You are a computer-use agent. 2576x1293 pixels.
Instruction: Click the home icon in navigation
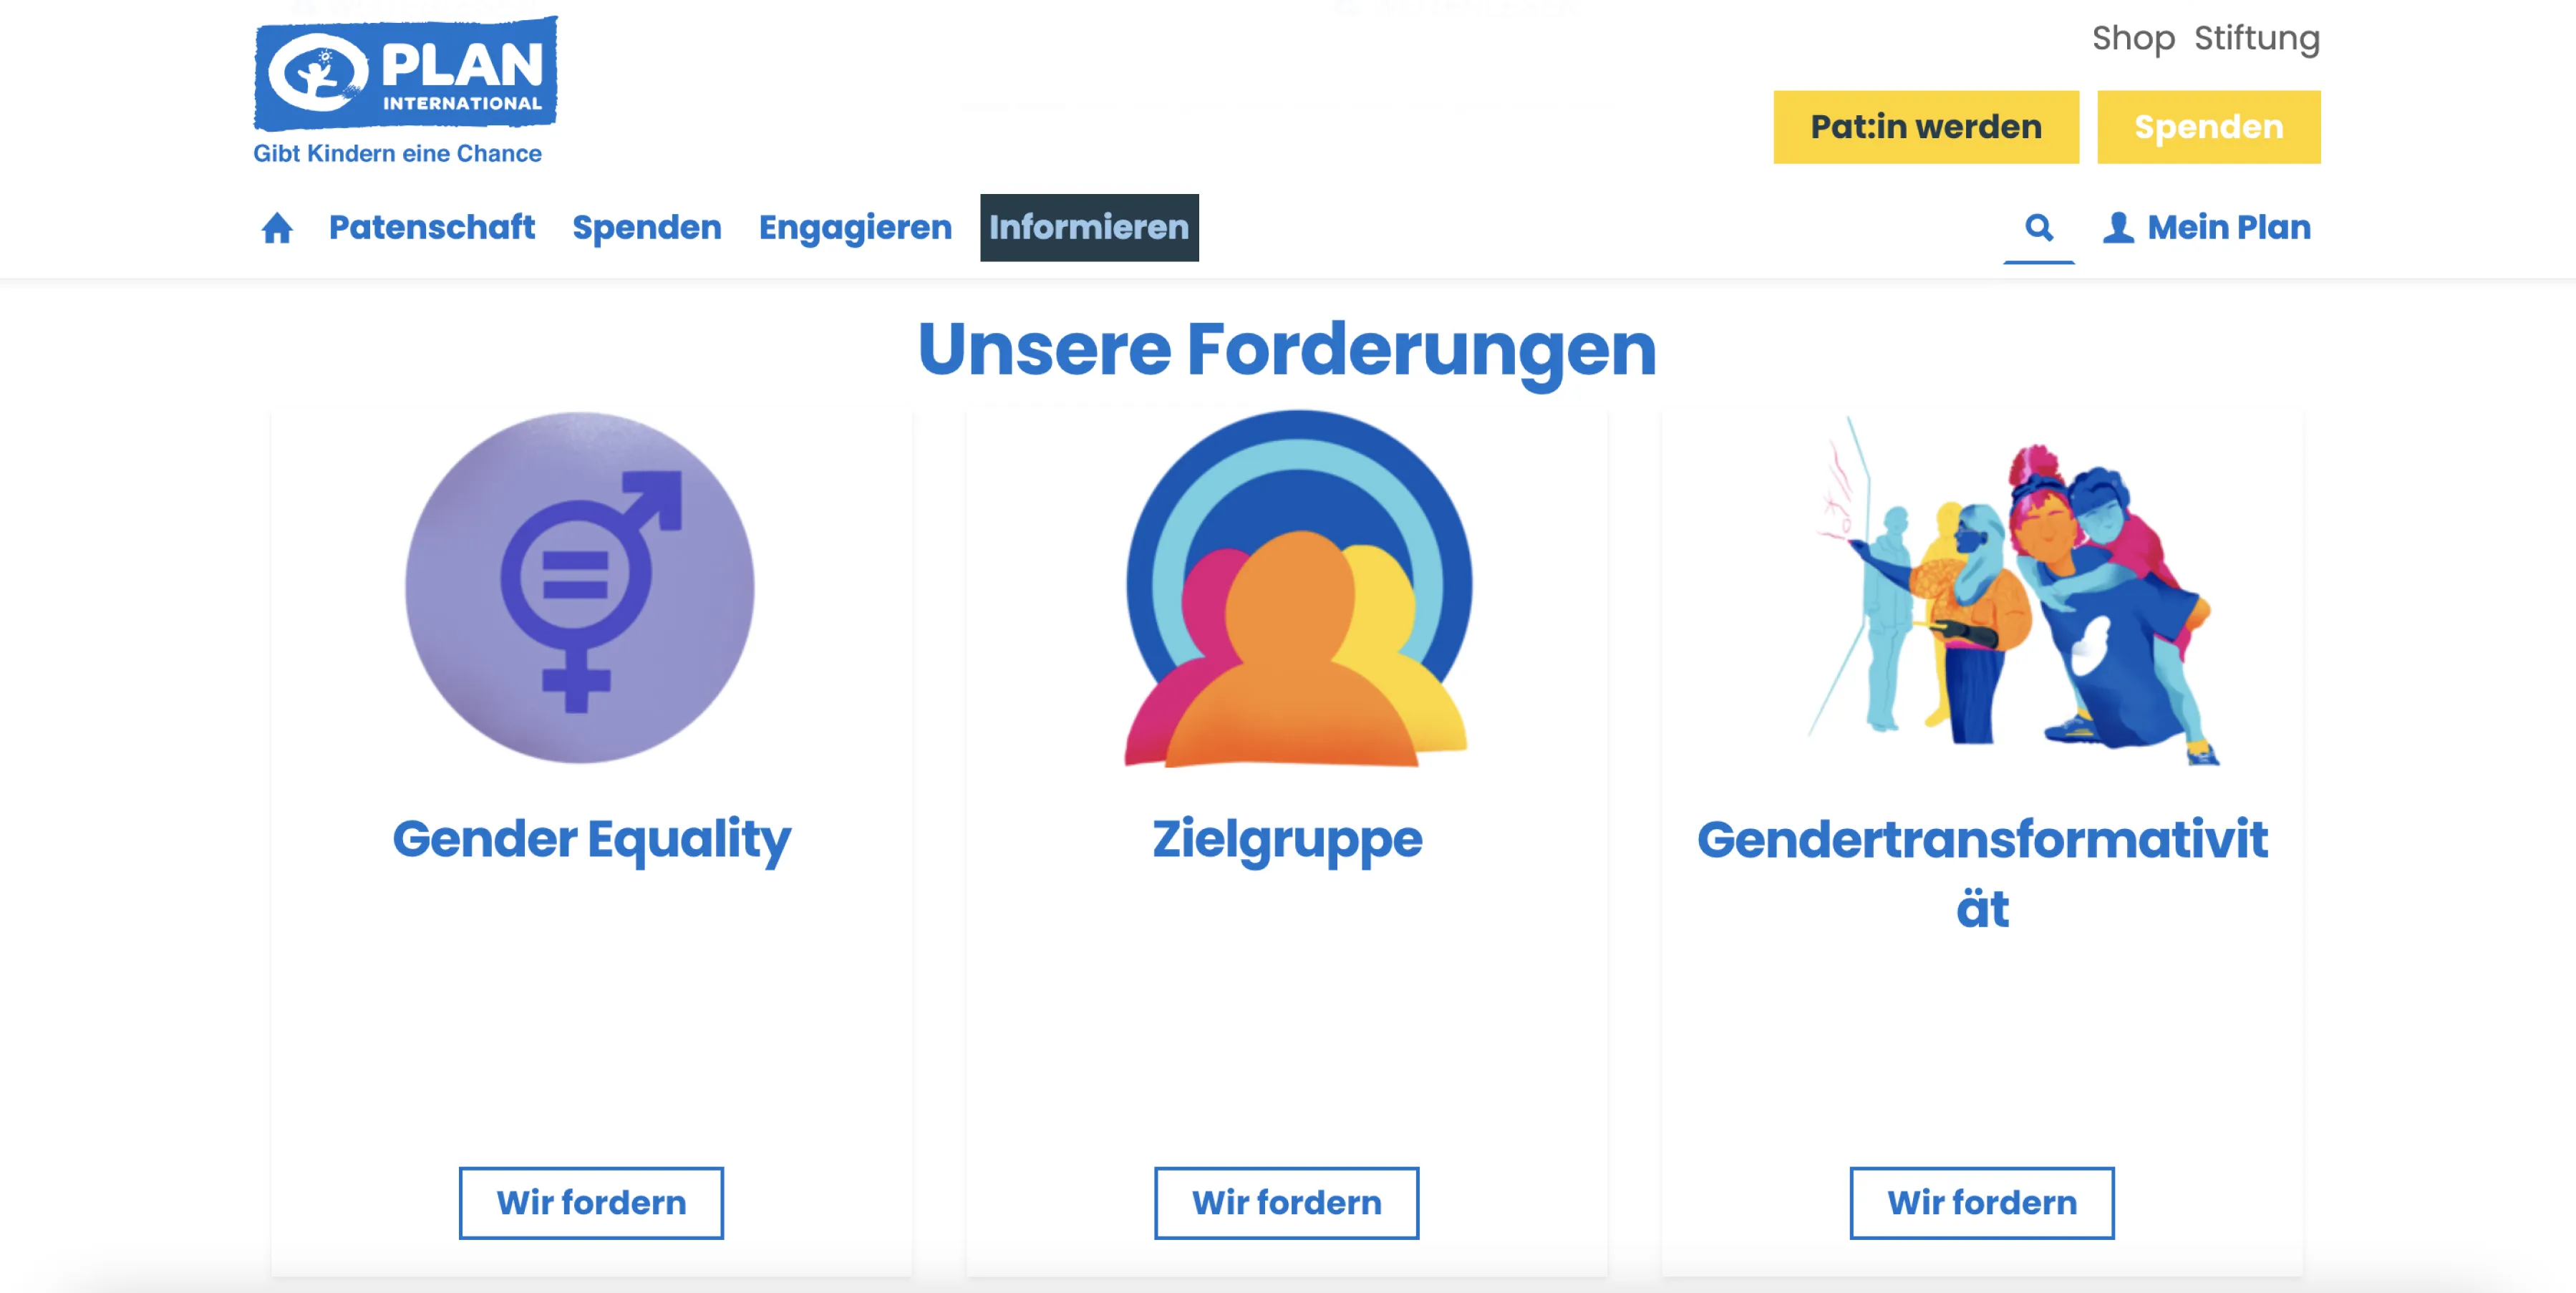(x=277, y=228)
